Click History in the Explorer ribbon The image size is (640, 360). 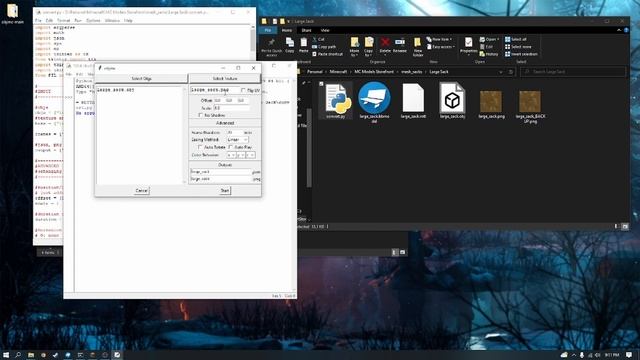tap(489, 54)
